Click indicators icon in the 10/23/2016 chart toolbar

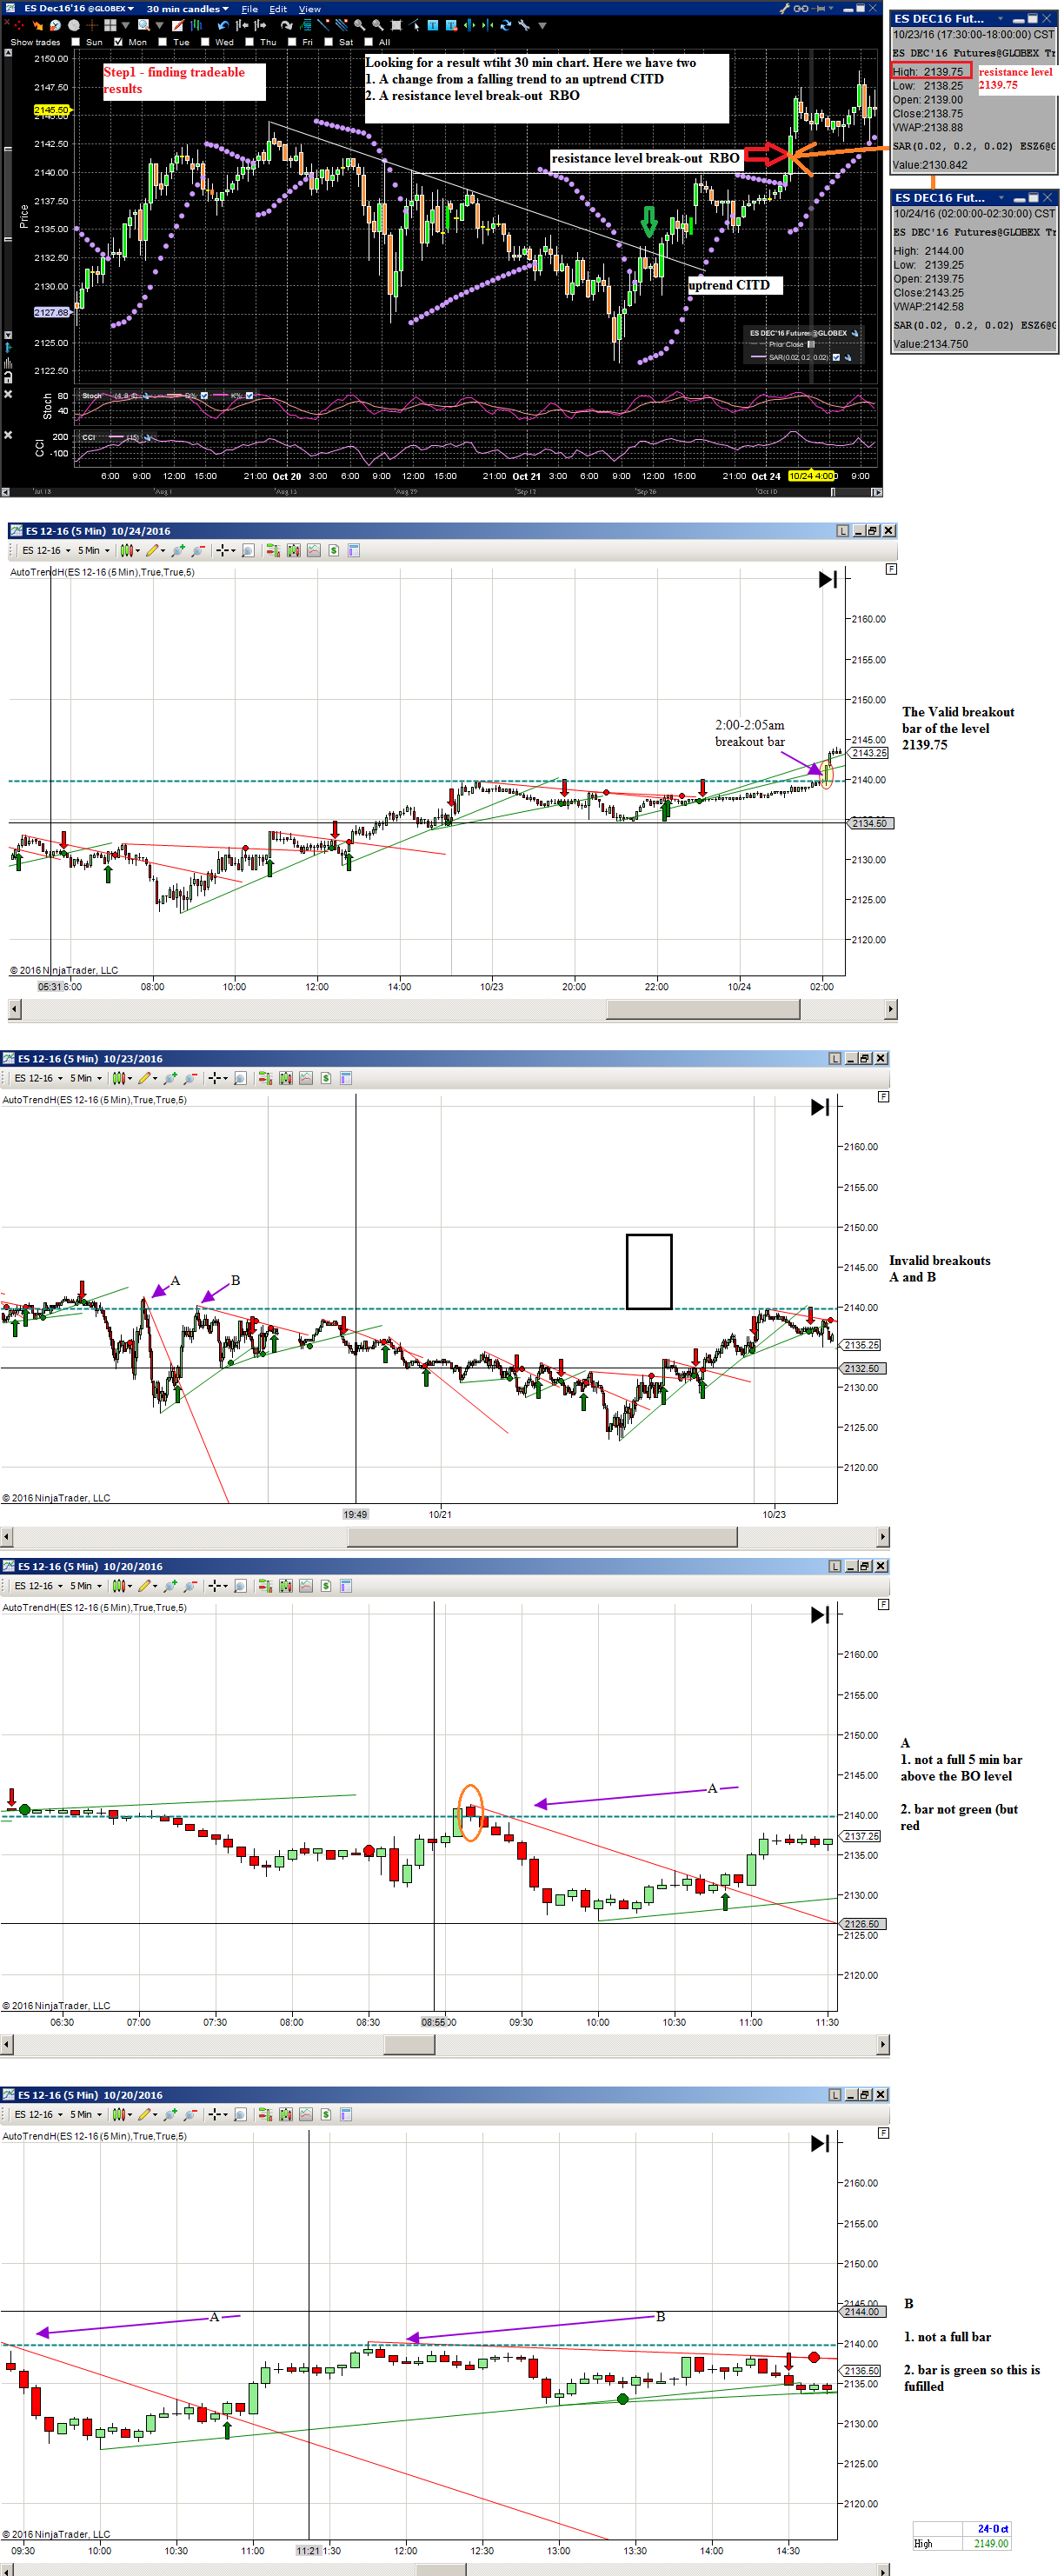(x=286, y=1078)
